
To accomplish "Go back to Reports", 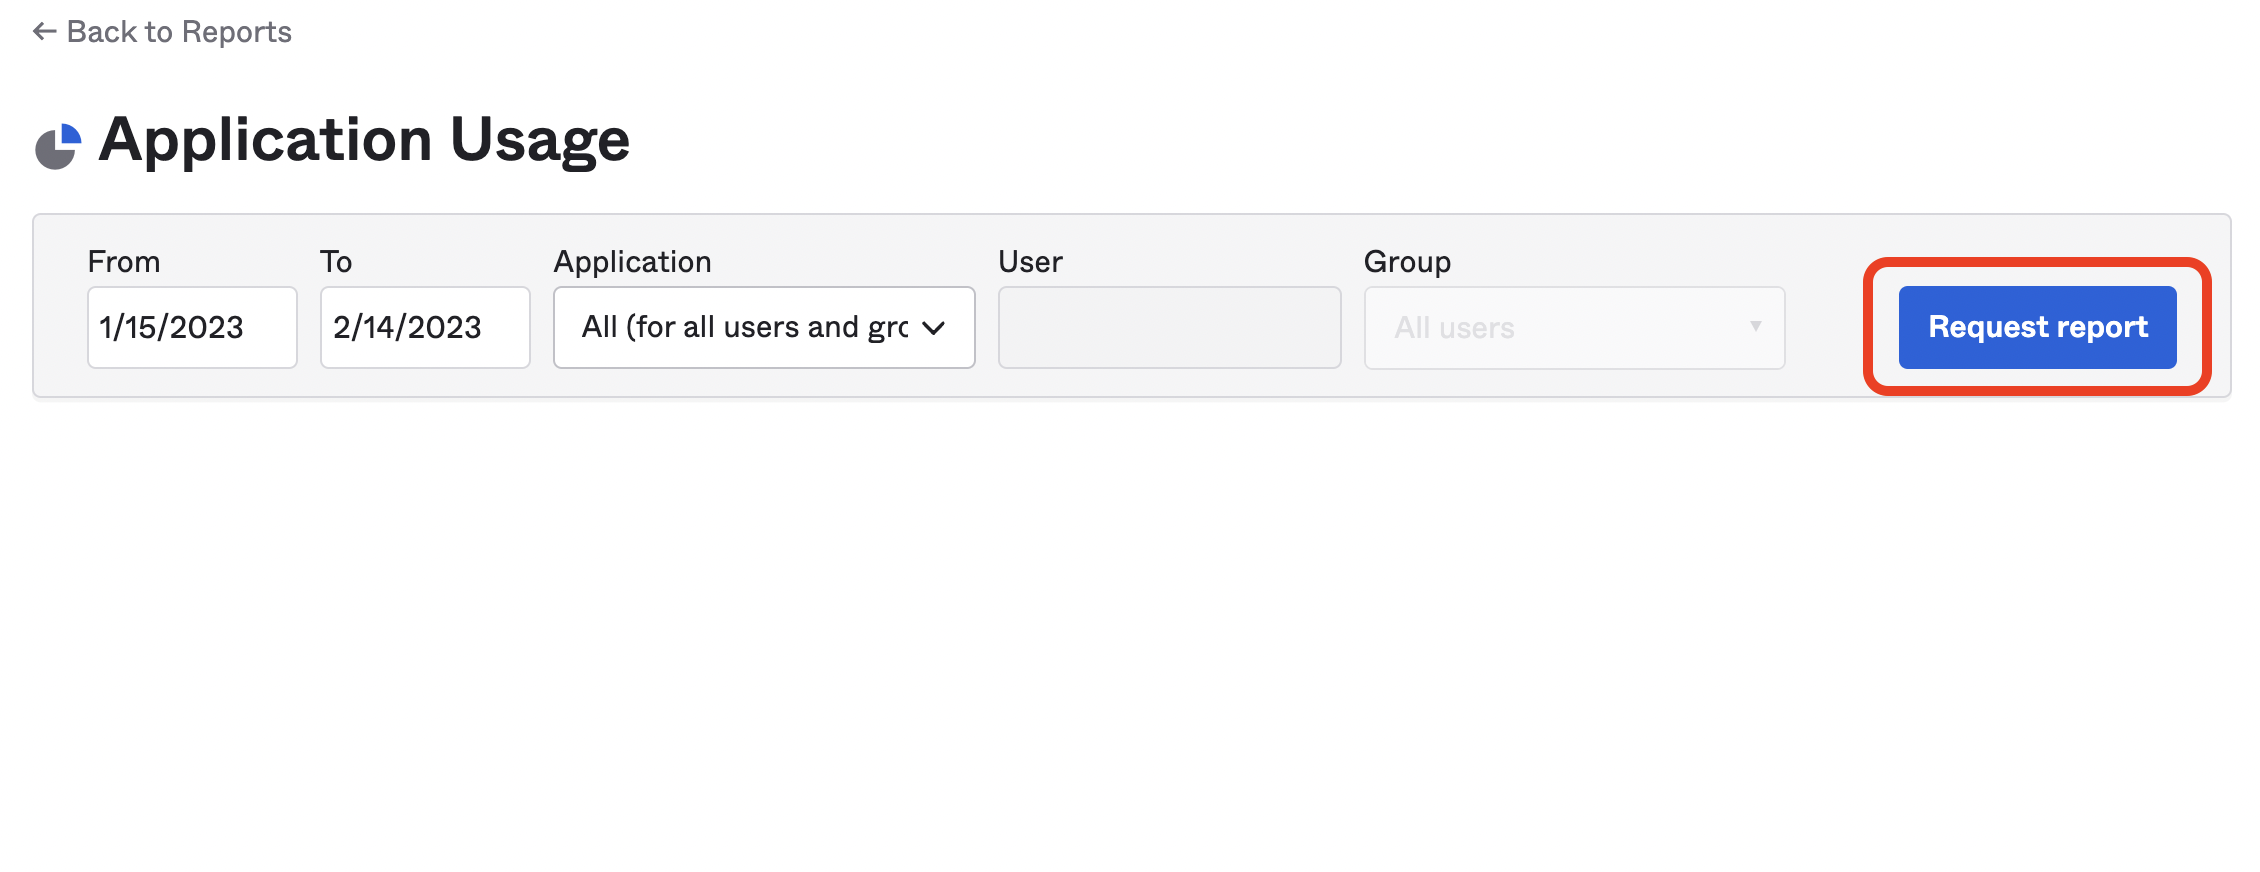I will tap(178, 32).
